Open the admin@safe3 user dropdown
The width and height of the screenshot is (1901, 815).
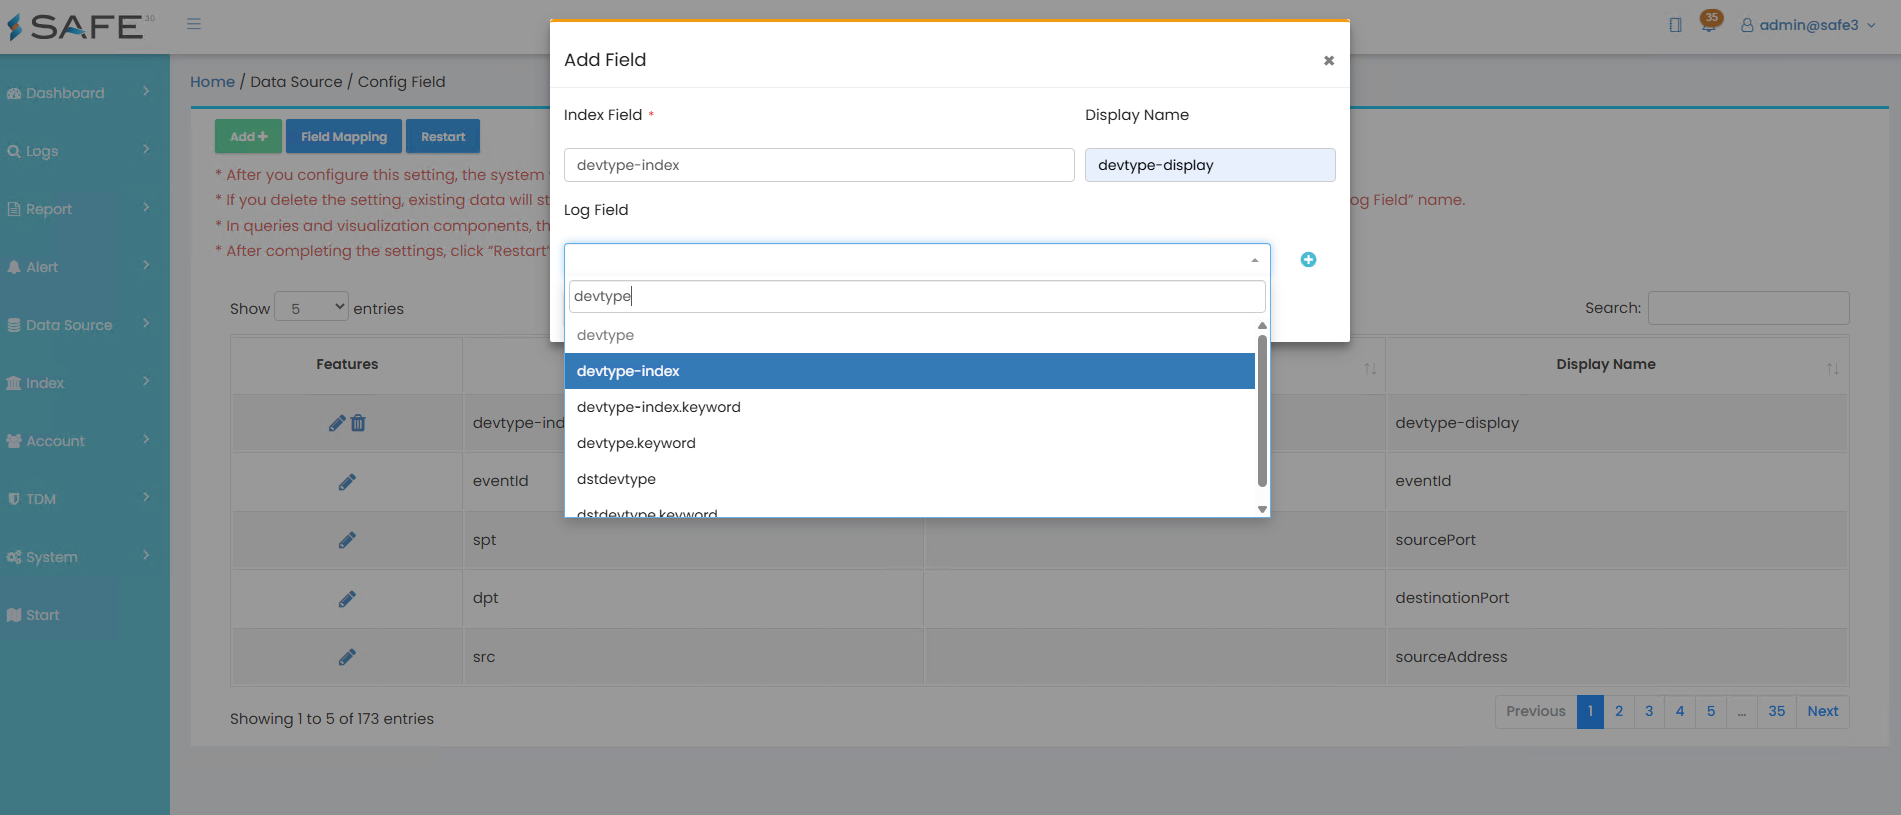point(1808,25)
